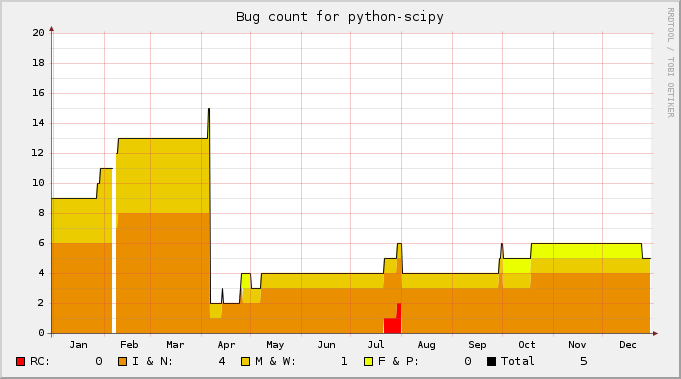
Task: Click the '6' y-axis label
Action: pyautogui.click(x=41, y=243)
